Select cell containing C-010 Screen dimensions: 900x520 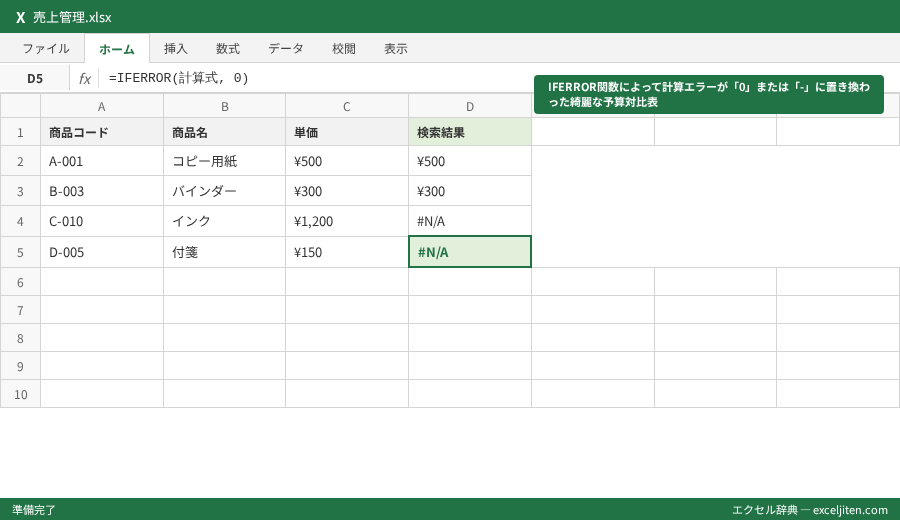pos(102,221)
